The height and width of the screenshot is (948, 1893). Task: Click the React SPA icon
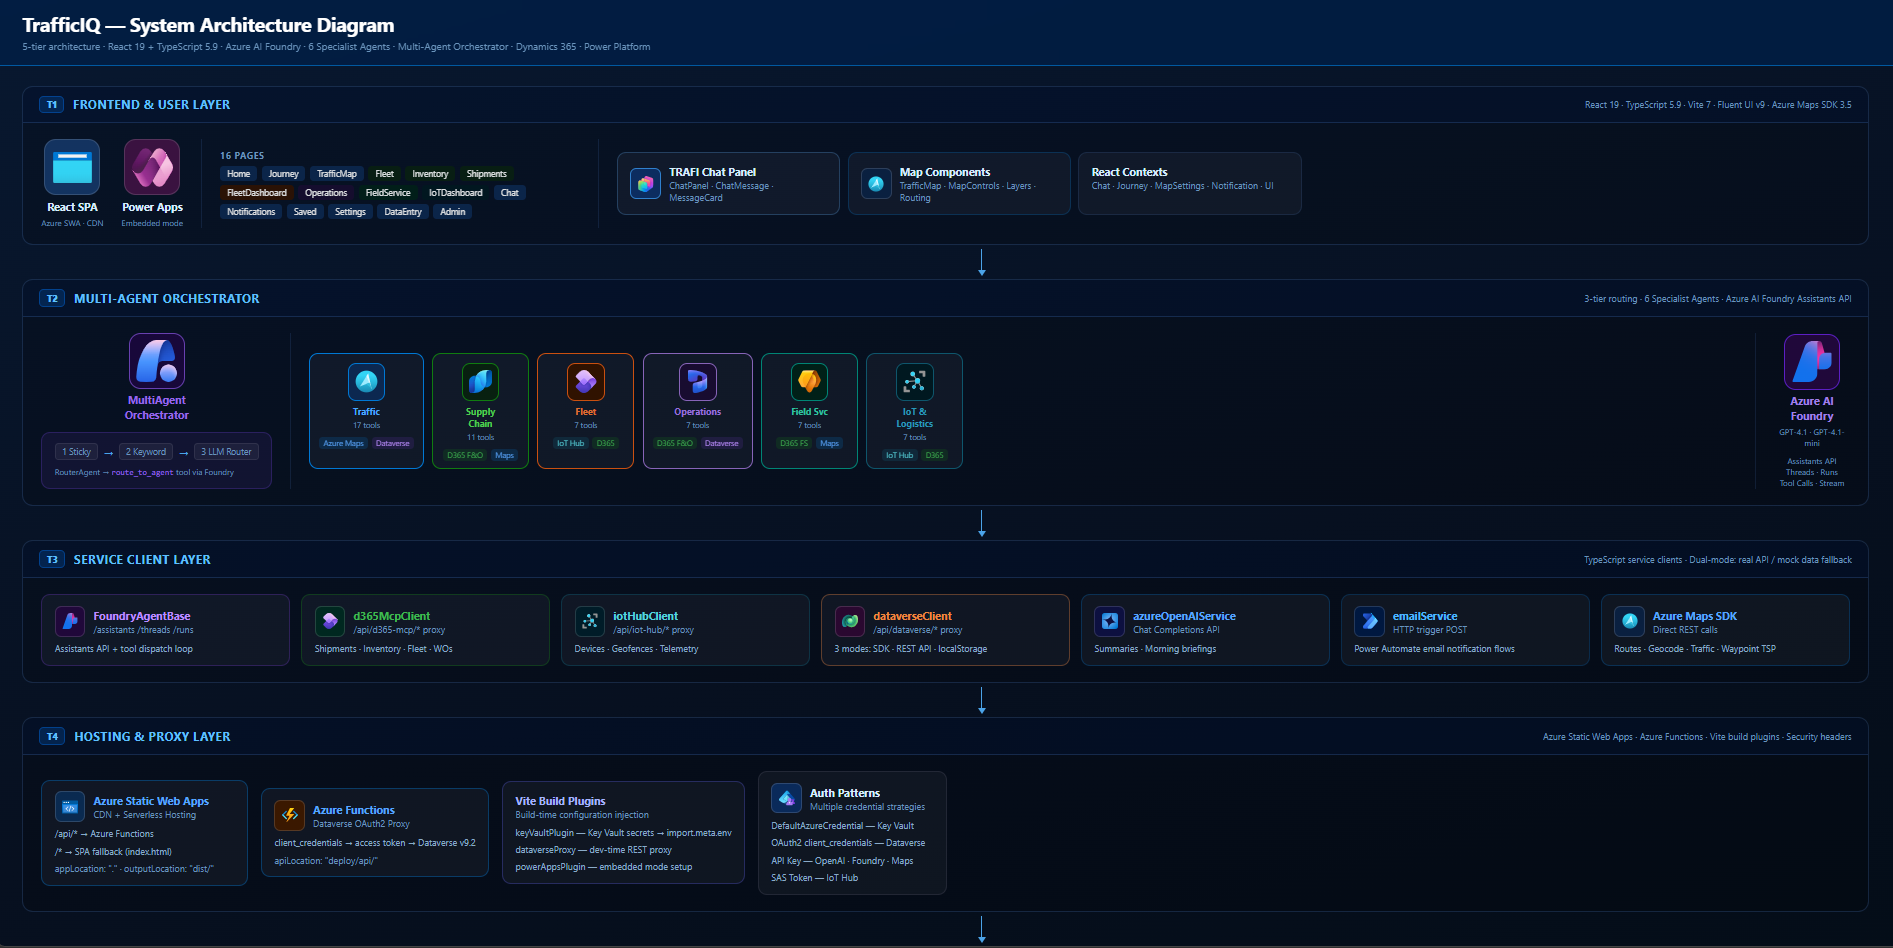click(72, 167)
